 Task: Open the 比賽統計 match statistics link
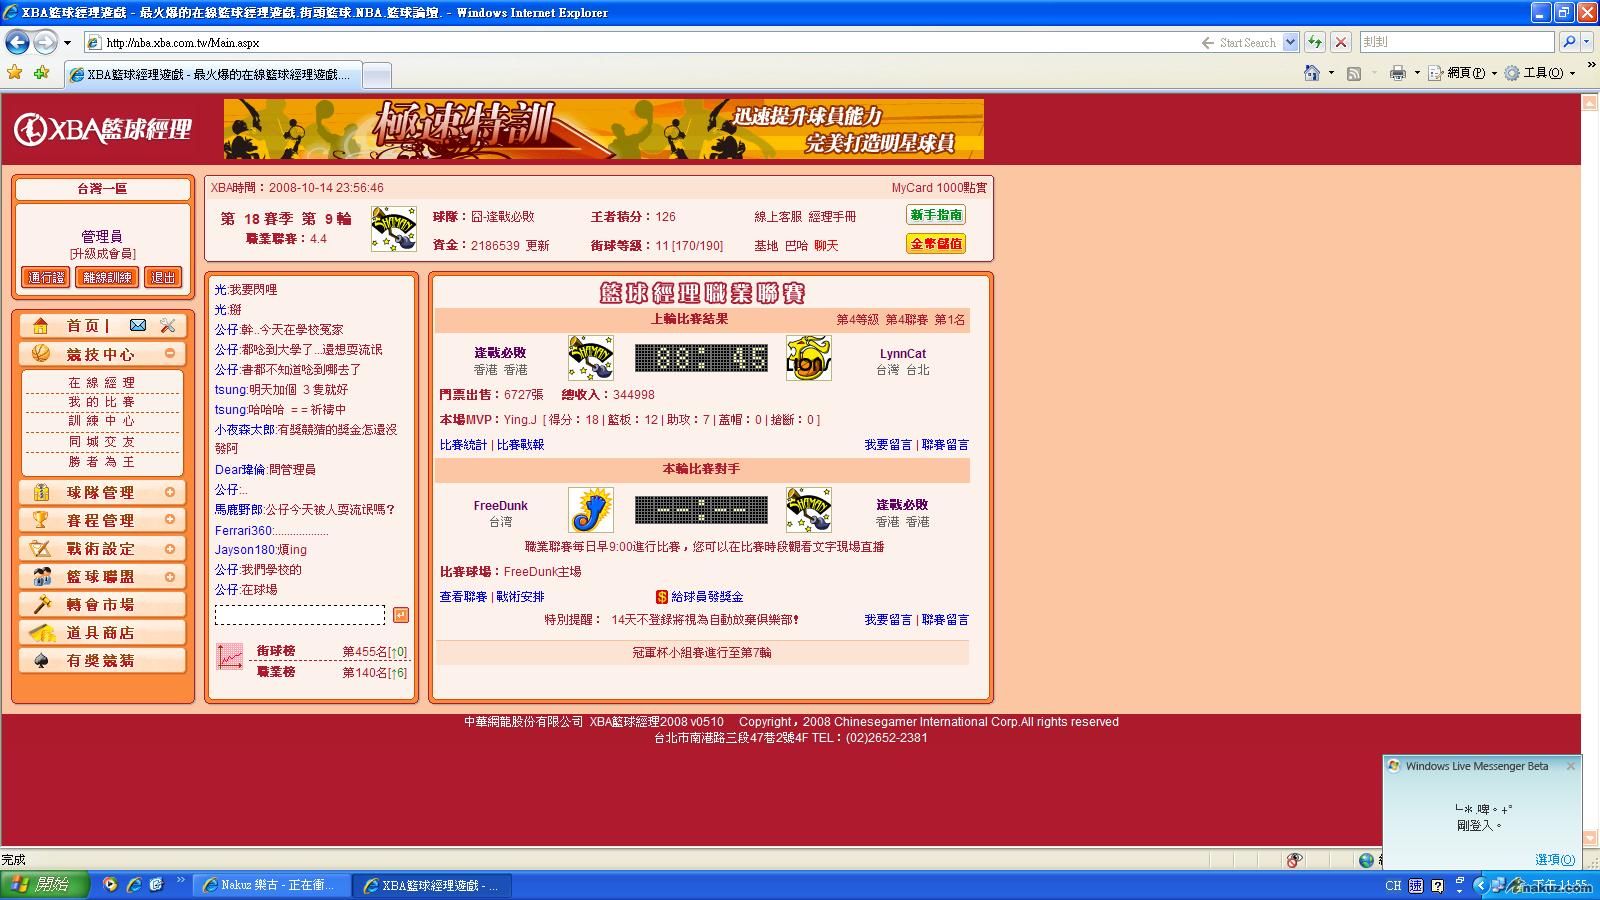point(463,445)
